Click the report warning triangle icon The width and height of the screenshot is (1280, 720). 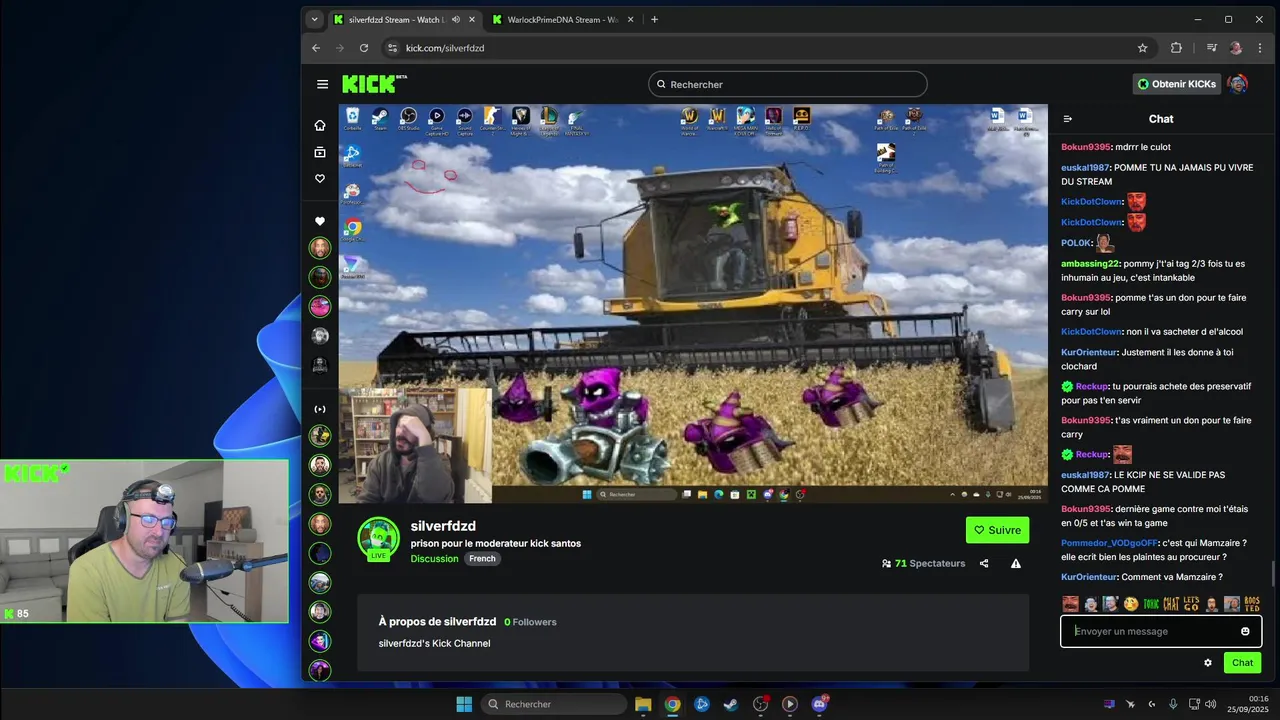coord(1016,564)
